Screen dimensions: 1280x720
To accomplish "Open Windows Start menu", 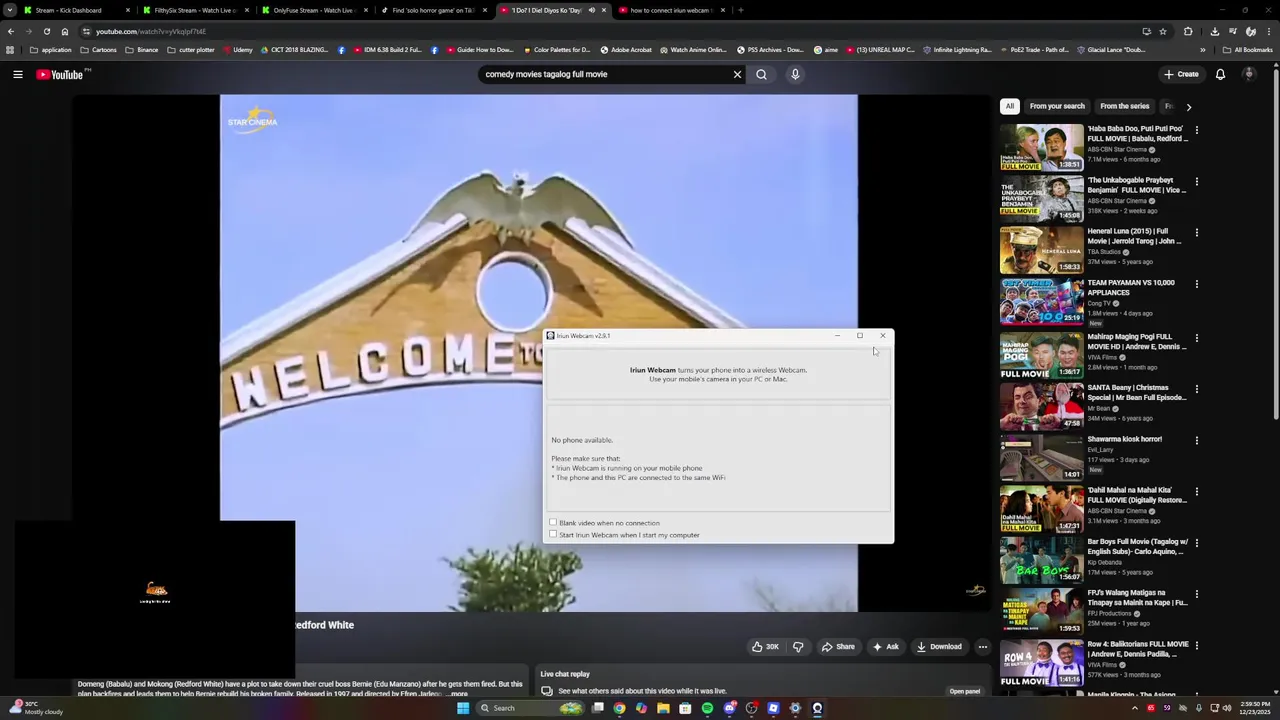I will [x=462, y=708].
